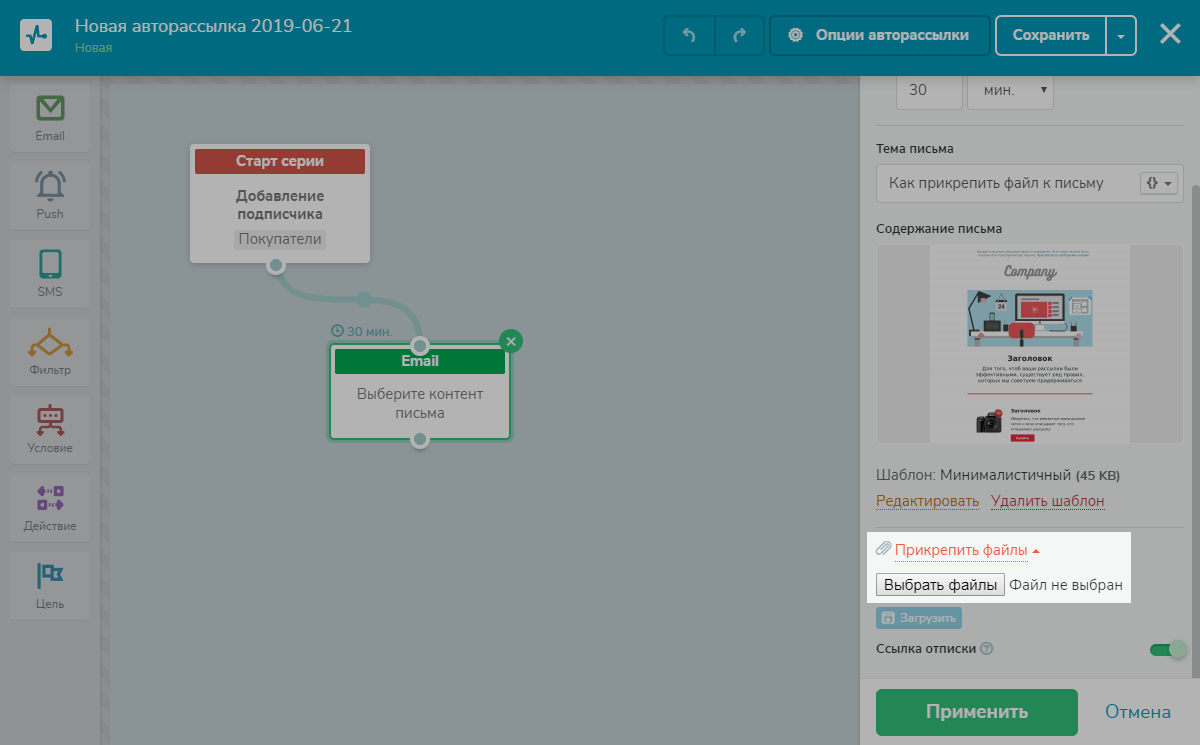Choose the Цель flag icon
The image size is (1200, 745).
pyautogui.click(x=50, y=576)
